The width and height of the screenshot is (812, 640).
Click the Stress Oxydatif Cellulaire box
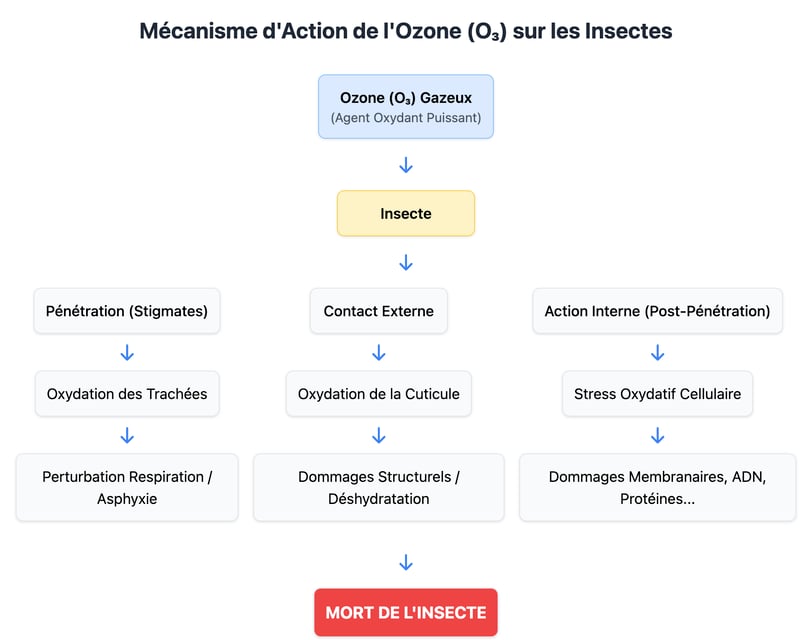(657, 394)
